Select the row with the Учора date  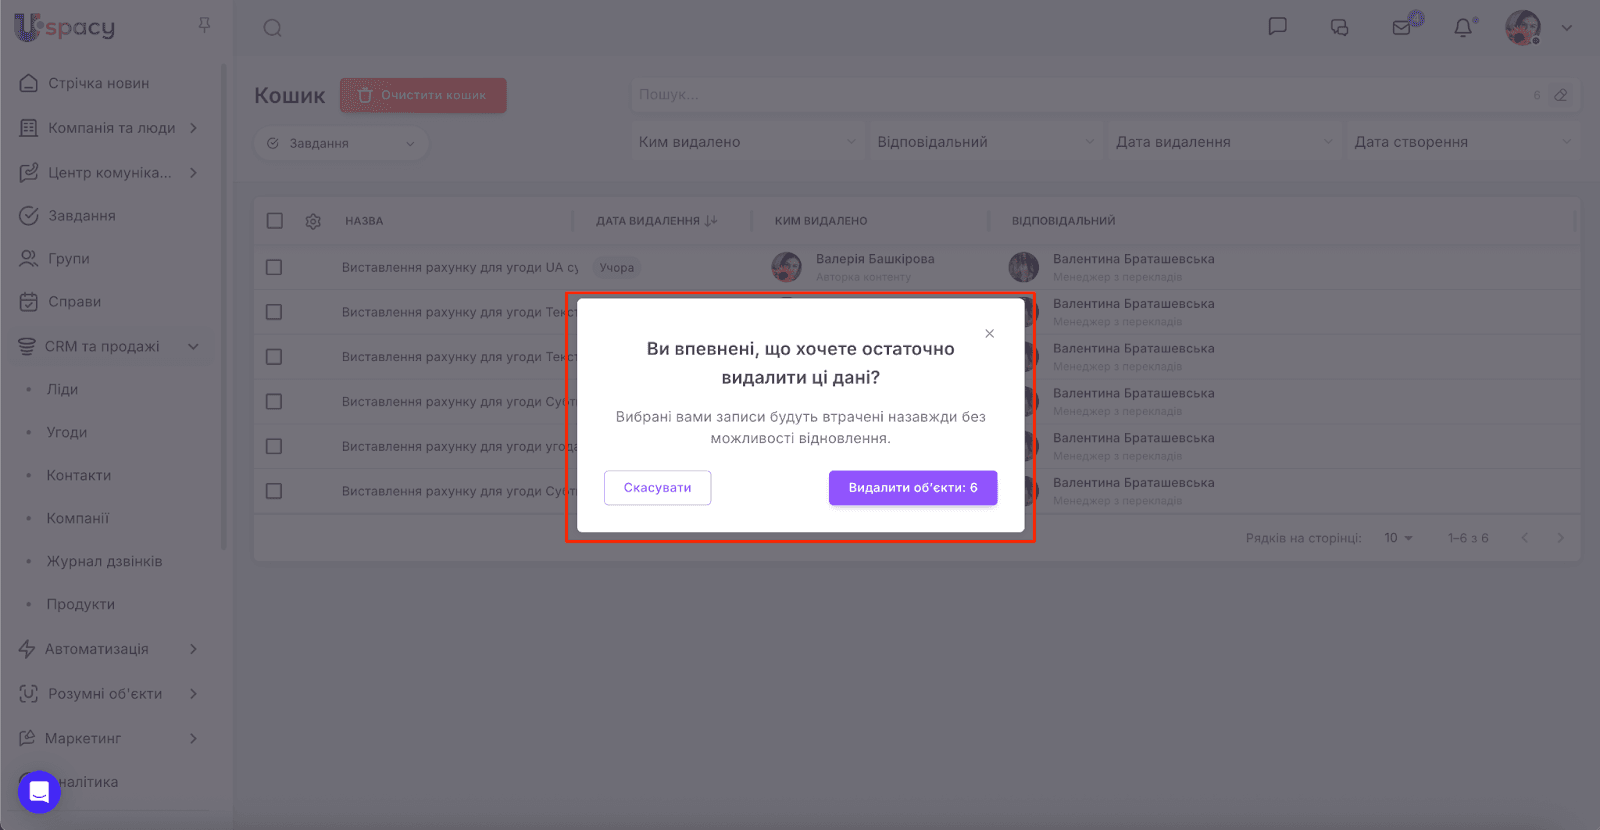(x=274, y=268)
